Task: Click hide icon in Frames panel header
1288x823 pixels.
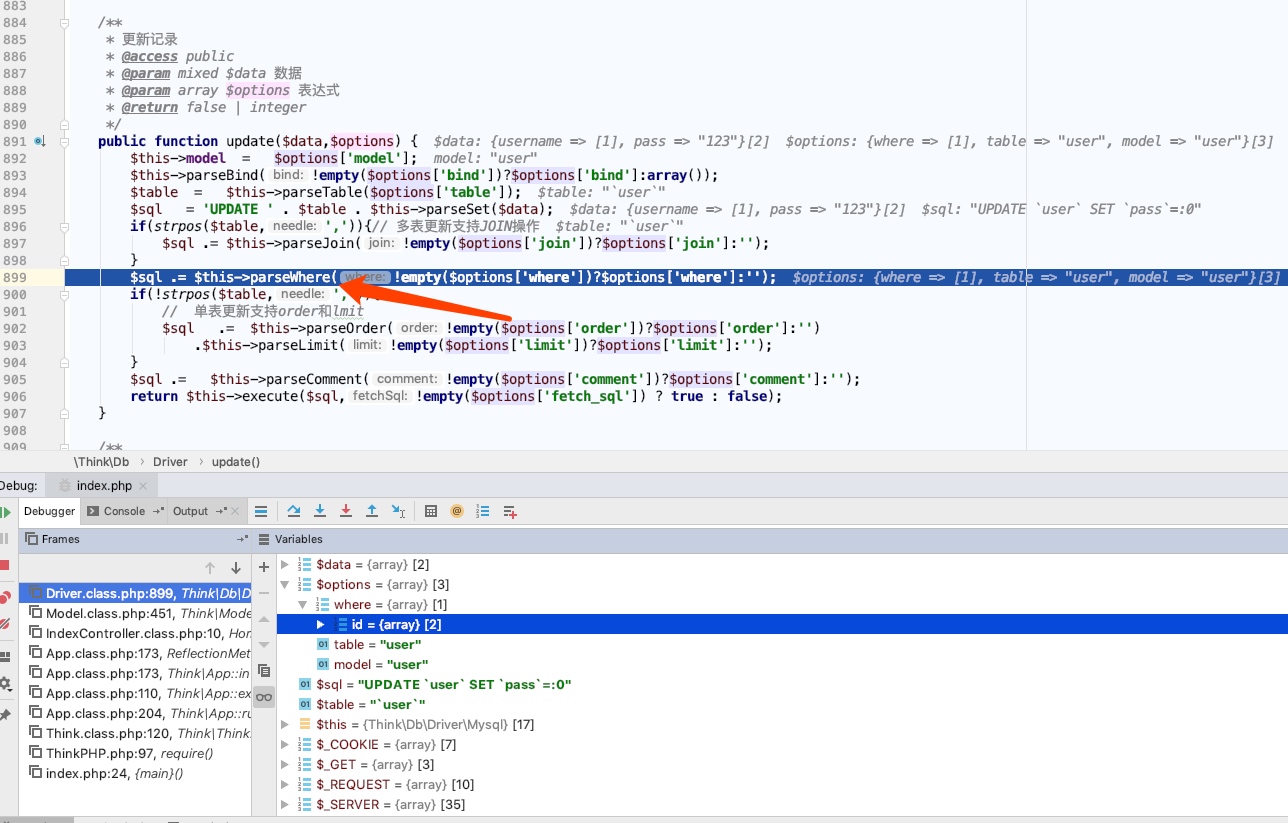Action: (x=242, y=539)
